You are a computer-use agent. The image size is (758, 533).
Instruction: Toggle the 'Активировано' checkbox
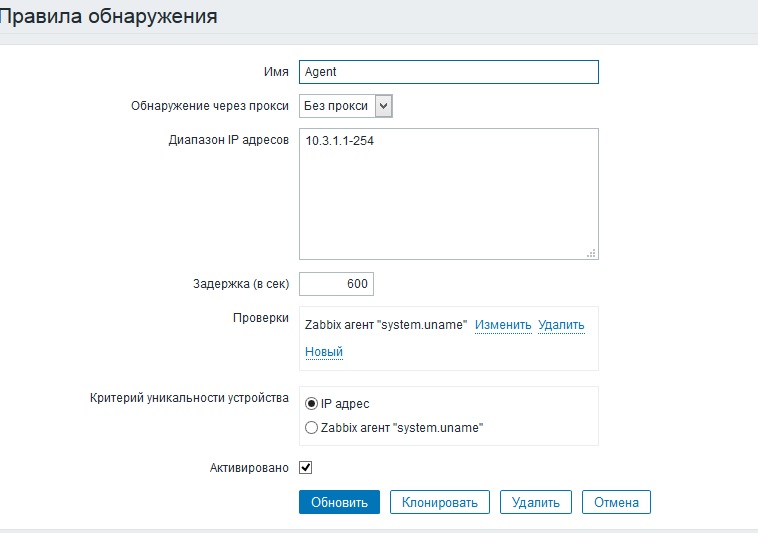click(306, 467)
